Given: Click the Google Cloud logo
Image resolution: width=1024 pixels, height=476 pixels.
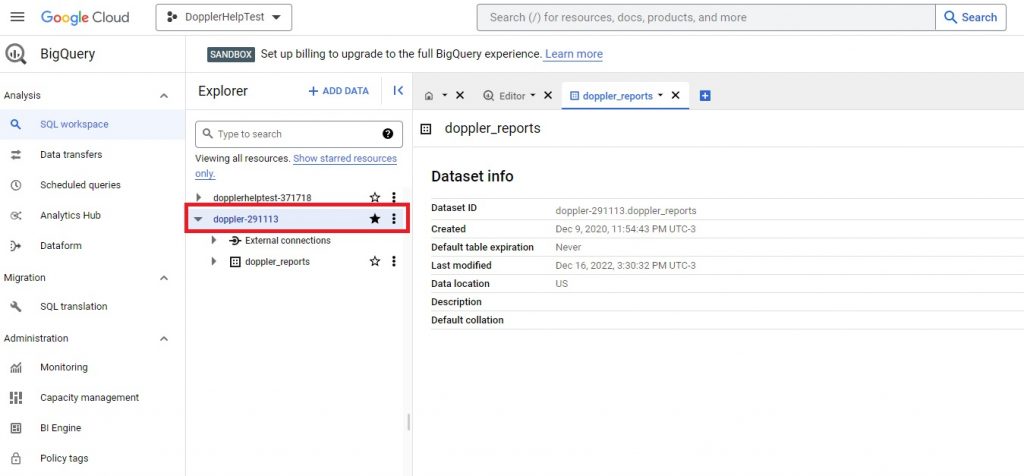Looking at the screenshot, I should [x=85, y=17].
